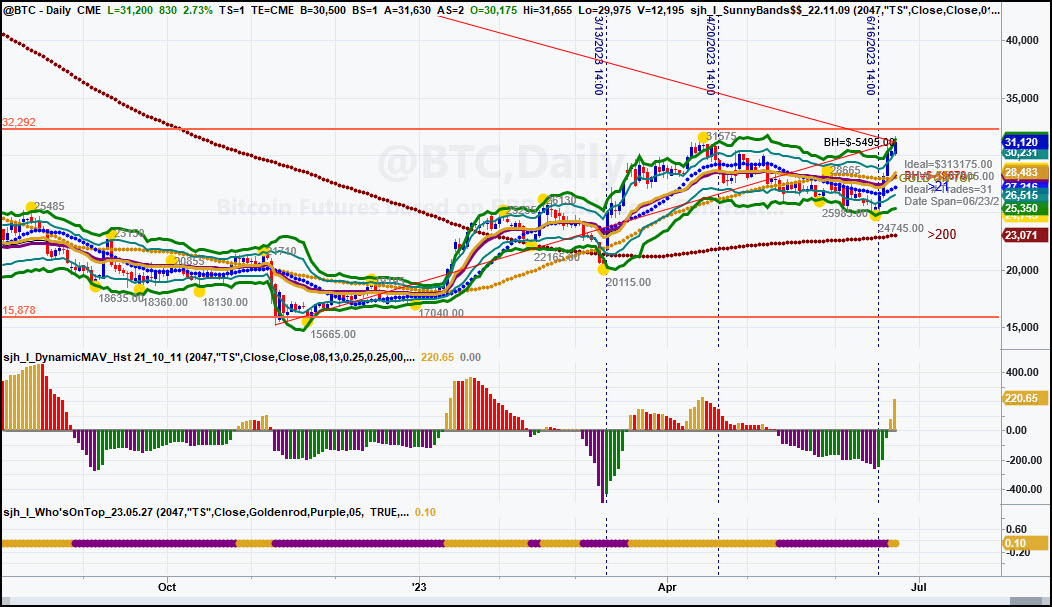Click the goldenrod 220.65 histogram axis tag

point(1025,398)
